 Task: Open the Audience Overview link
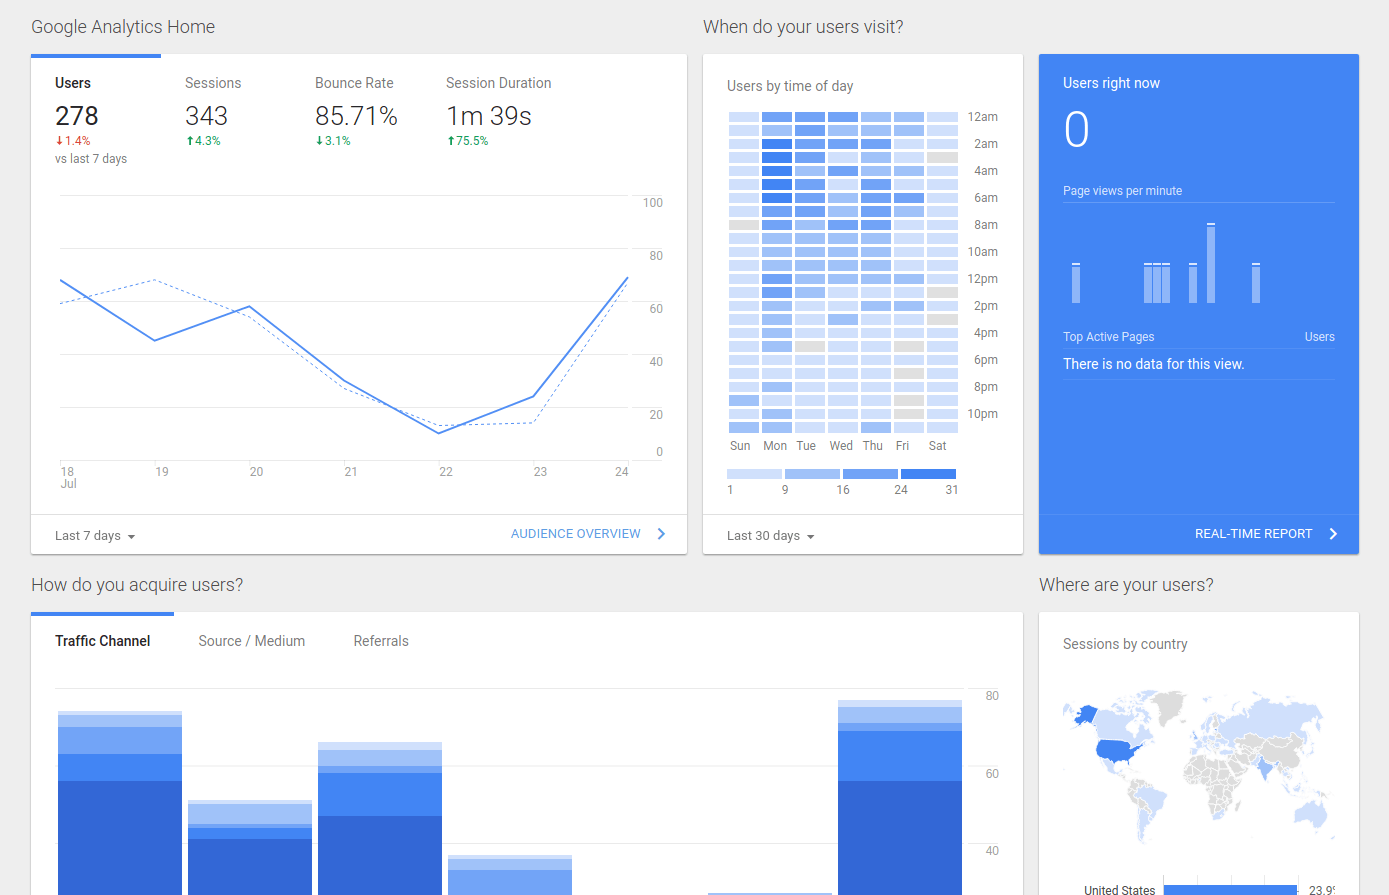576,534
